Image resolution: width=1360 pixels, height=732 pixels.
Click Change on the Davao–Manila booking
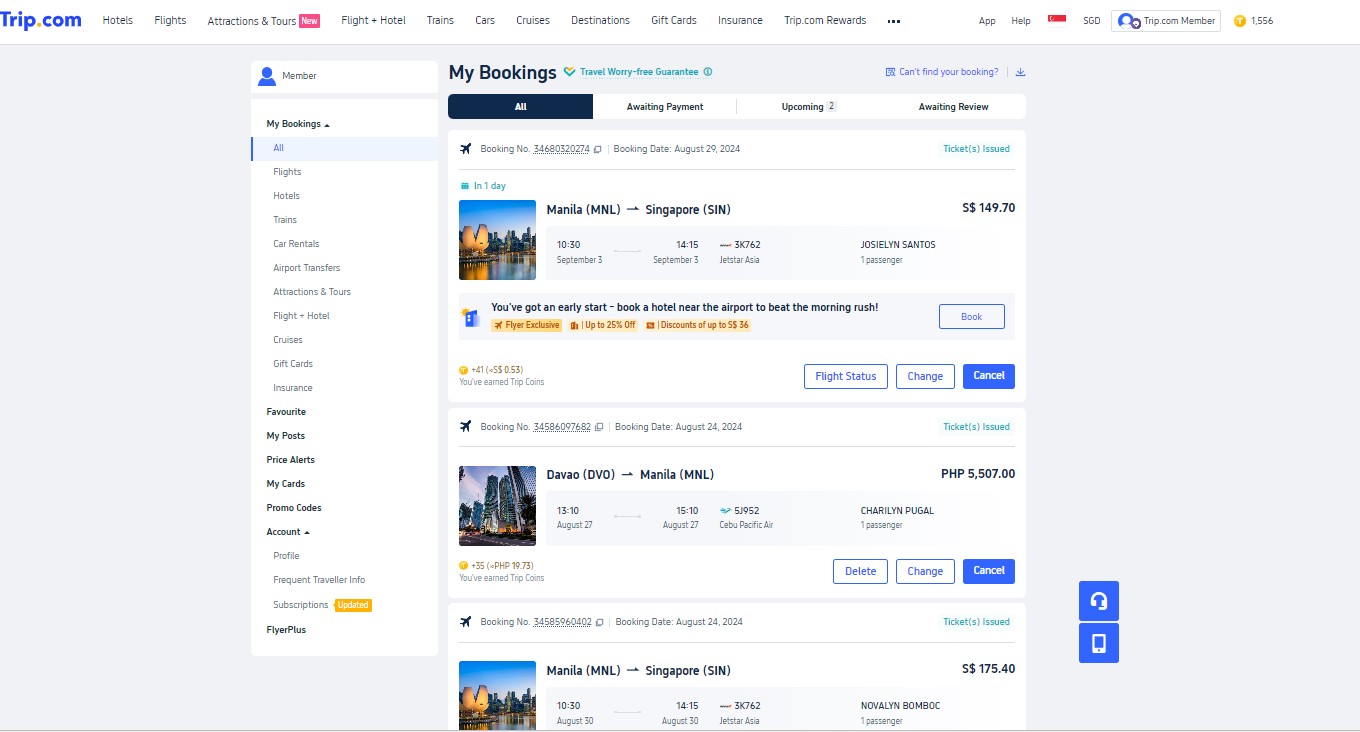(x=925, y=571)
